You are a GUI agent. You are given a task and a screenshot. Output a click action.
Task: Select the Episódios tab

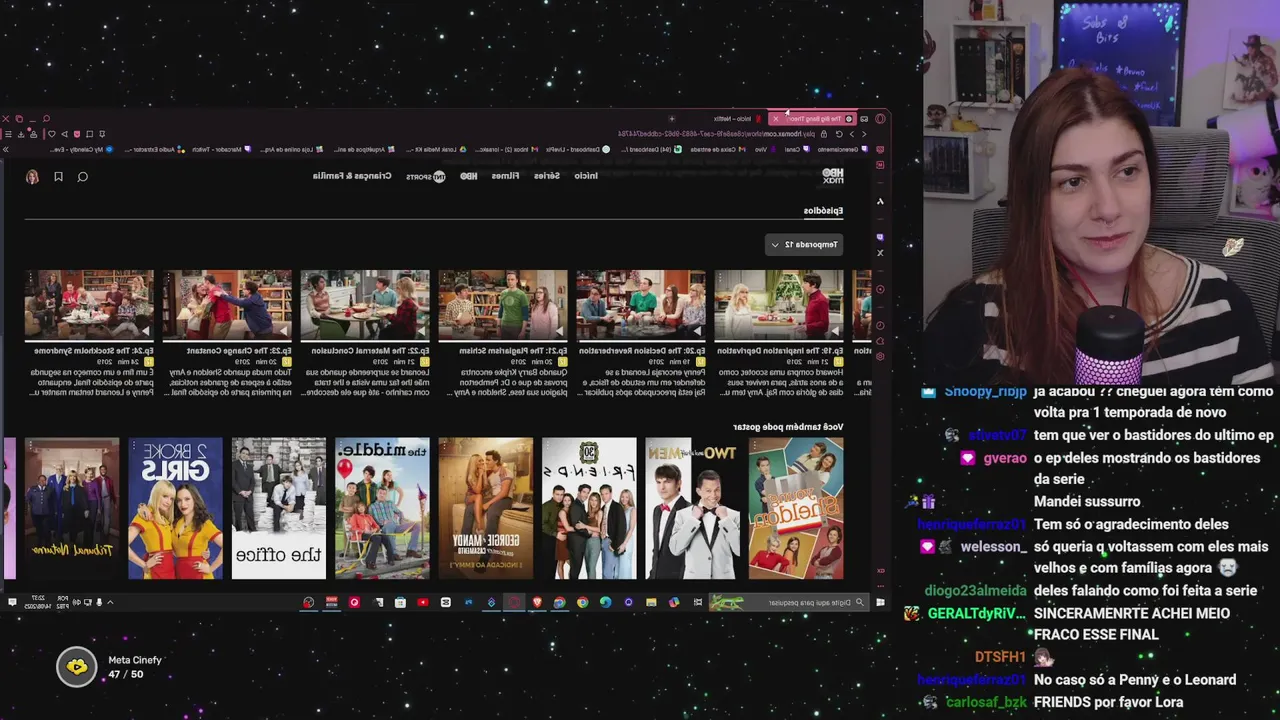[823, 211]
